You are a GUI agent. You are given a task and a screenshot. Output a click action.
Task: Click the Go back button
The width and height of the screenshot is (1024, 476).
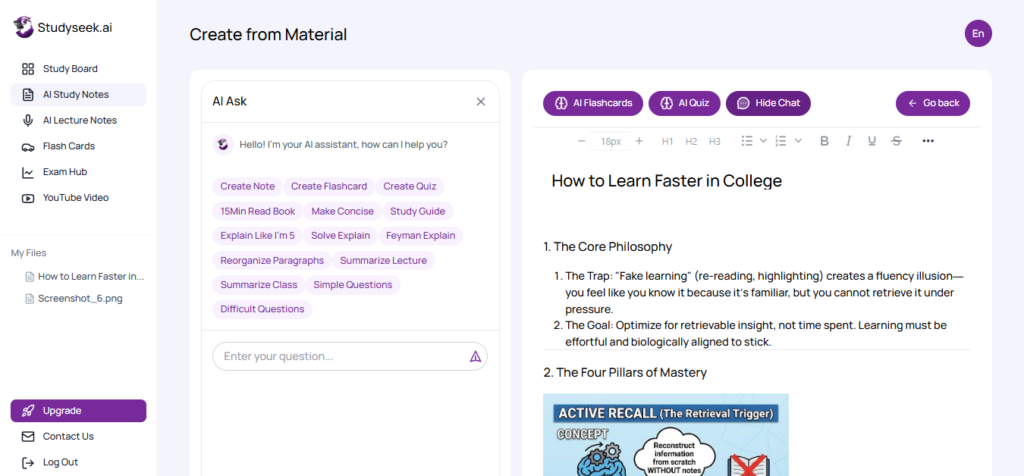(933, 103)
